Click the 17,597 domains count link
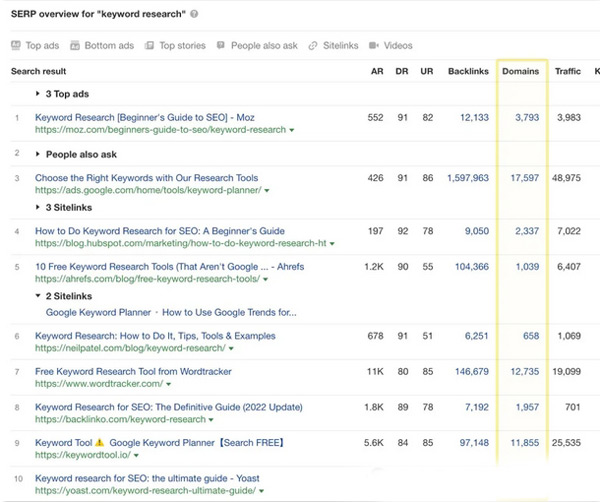600x502 pixels. click(524, 178)
